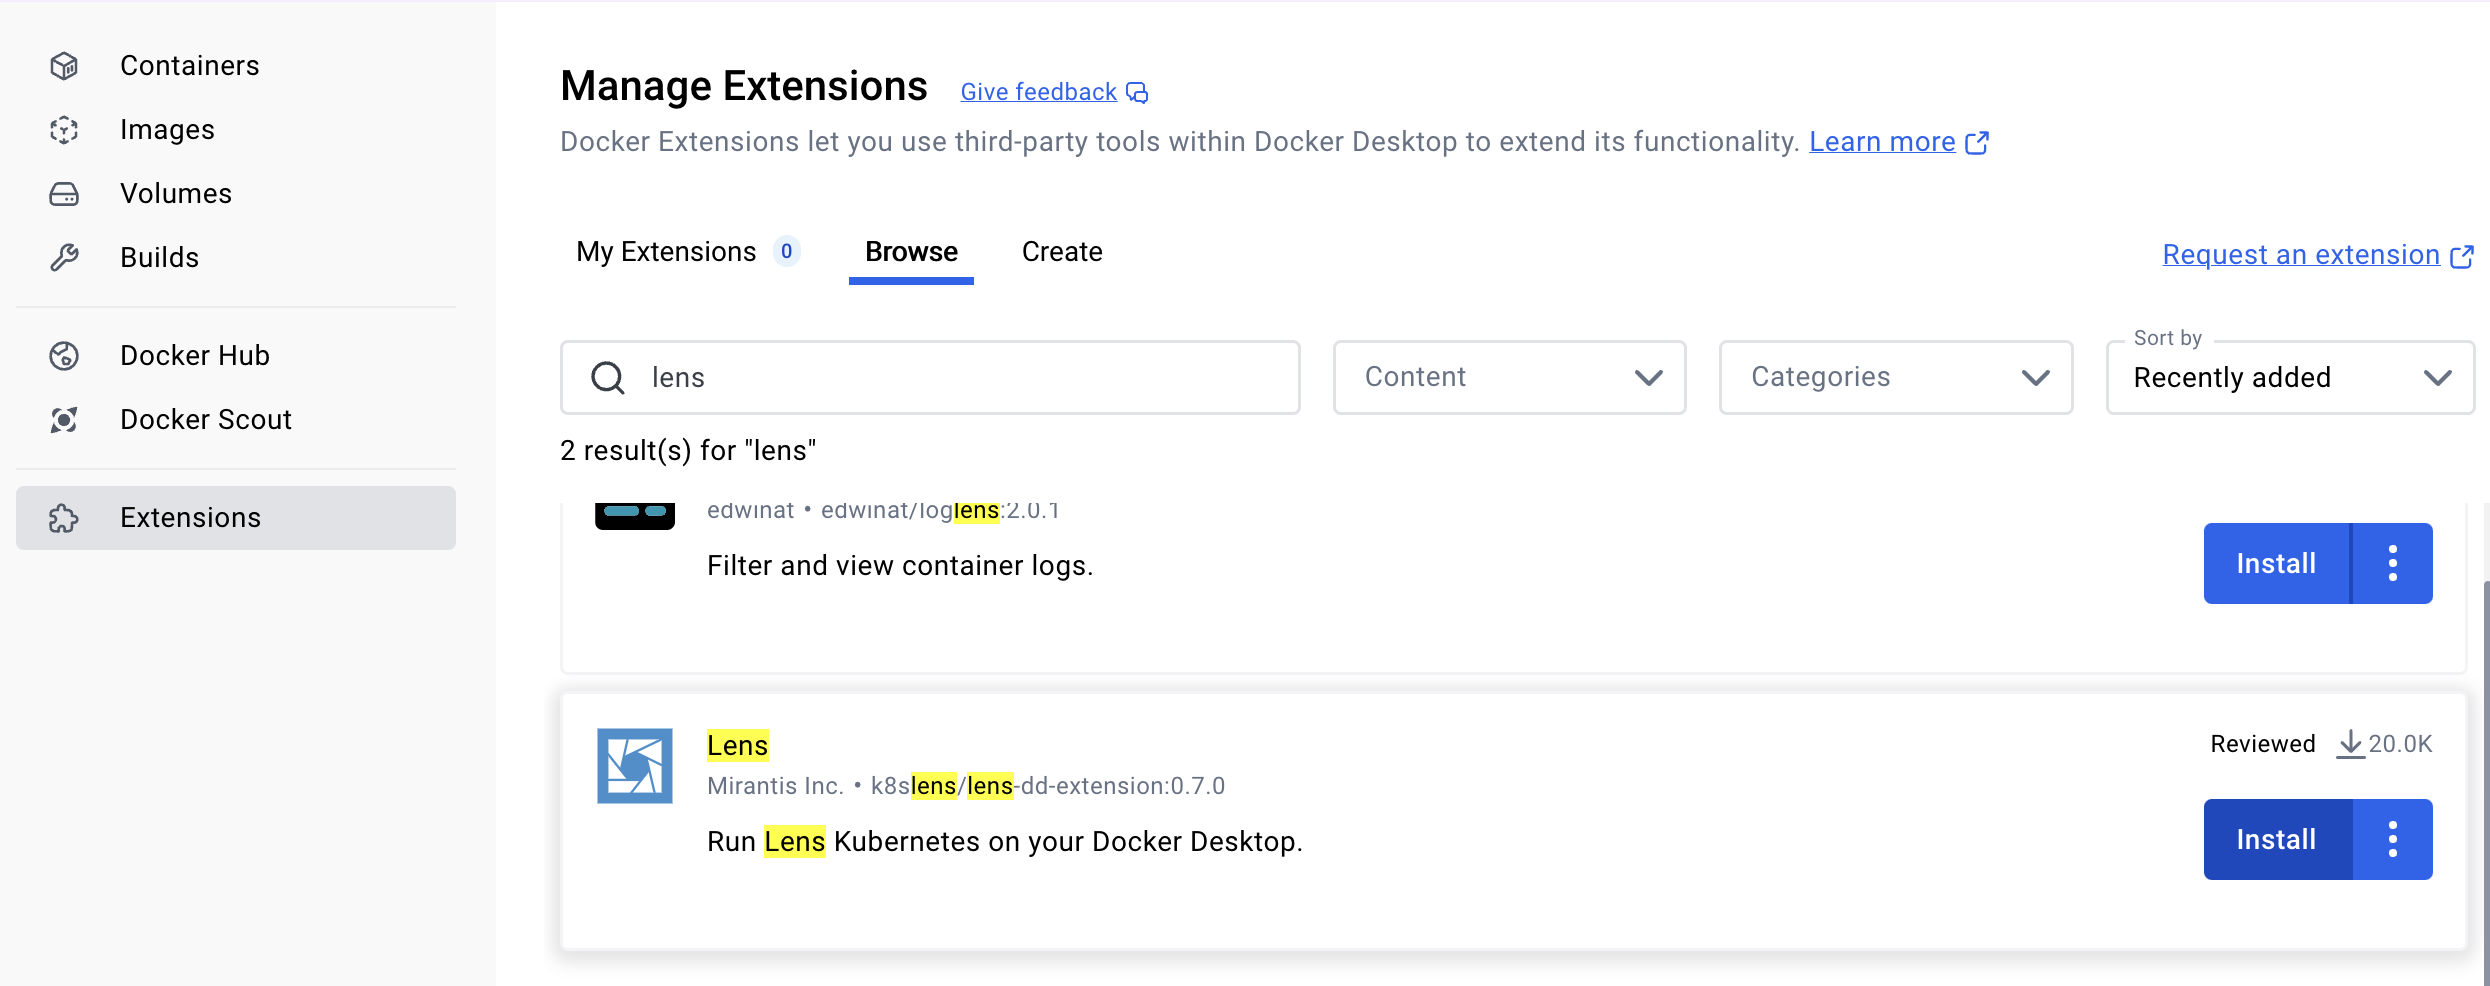Open the Containers sidebar icon

pos(64,66)
